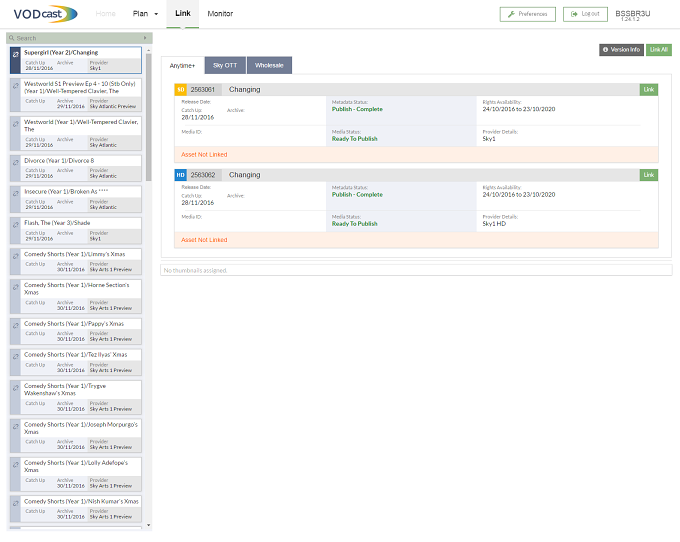Switch to the Wholesale tab
Image resolution: width=680 pixels, height=542 pixels.
point(269,65)
